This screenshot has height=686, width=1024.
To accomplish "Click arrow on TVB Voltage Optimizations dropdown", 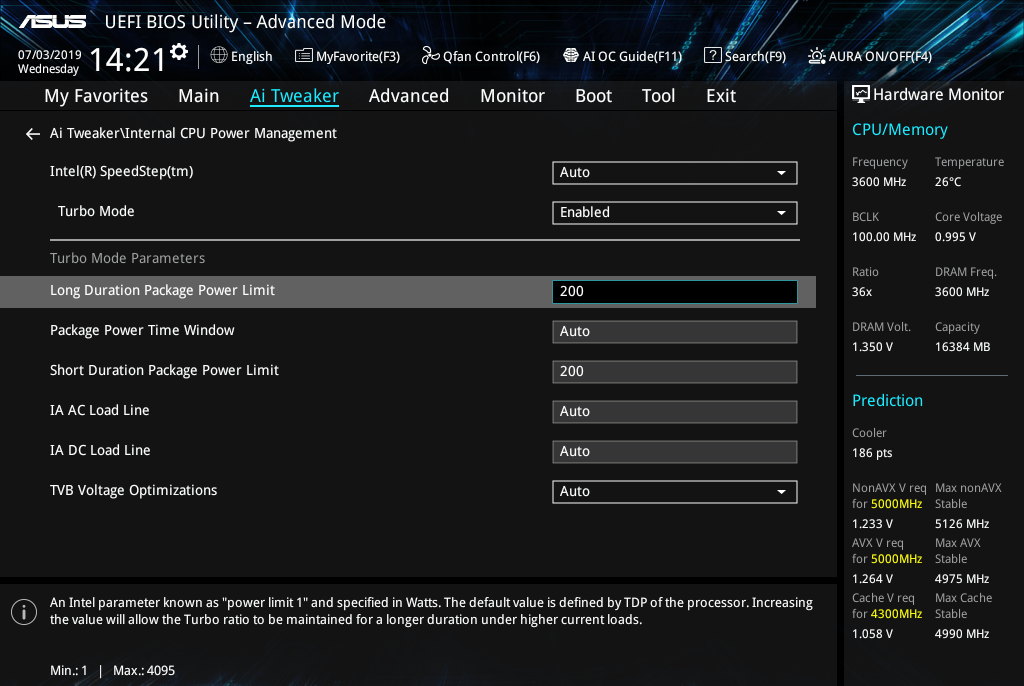I will coord(781,492).
